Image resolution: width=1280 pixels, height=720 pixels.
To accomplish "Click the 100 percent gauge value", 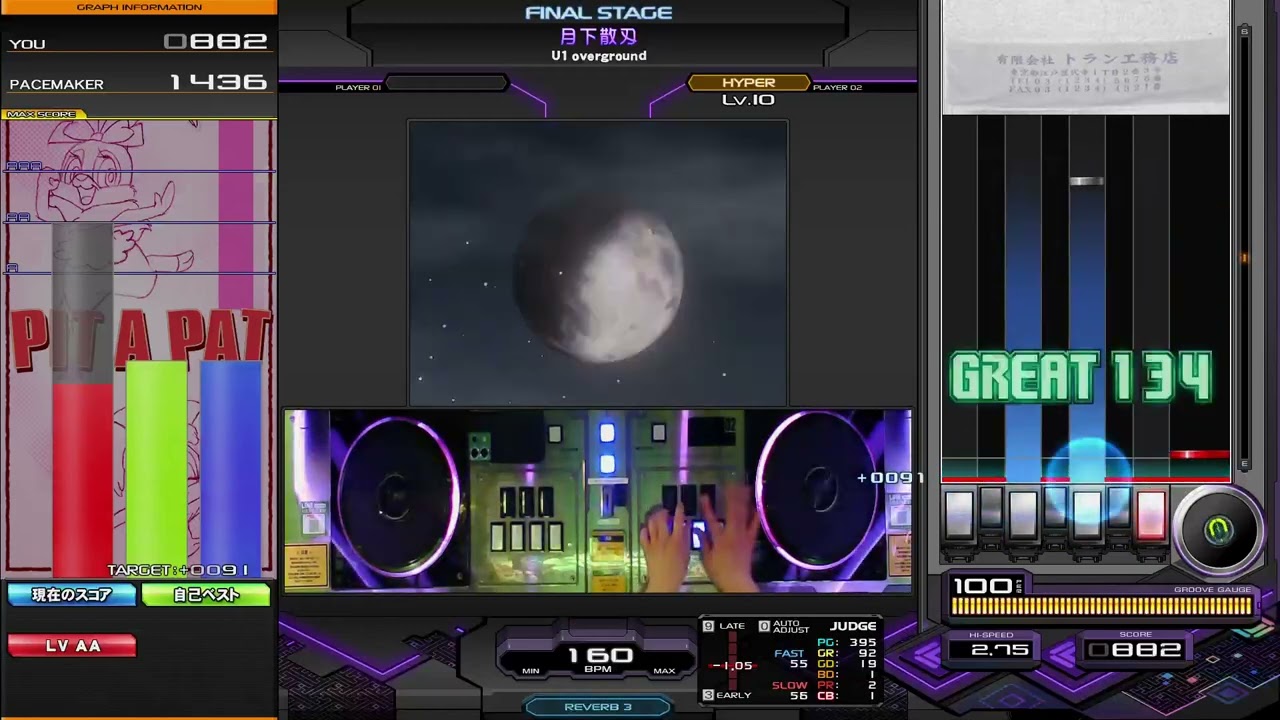I will (x=982, y=586).
